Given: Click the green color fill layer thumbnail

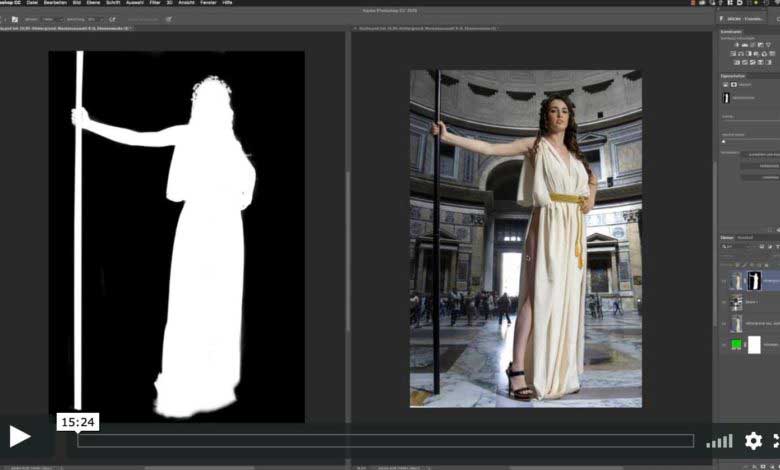Looking at the screenshot, I should [737, 344].
